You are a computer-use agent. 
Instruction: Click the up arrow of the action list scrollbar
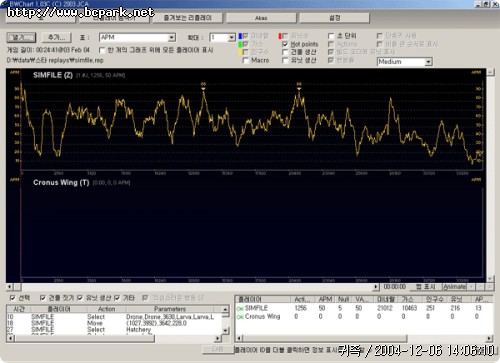coord(226,309)
